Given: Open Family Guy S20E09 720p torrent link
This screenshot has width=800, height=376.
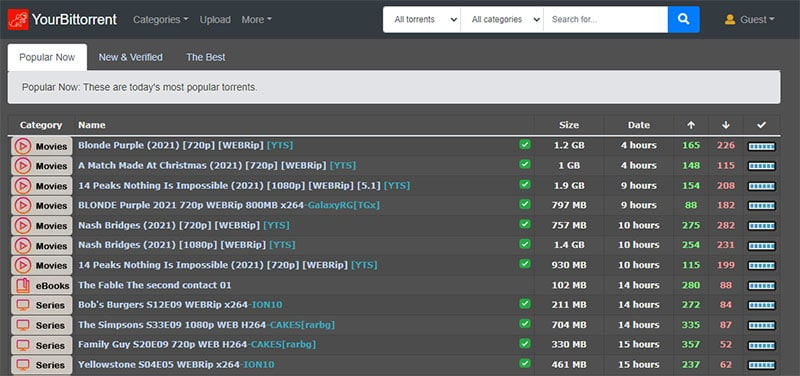Looking at the screenshot, I should [197, 345].
